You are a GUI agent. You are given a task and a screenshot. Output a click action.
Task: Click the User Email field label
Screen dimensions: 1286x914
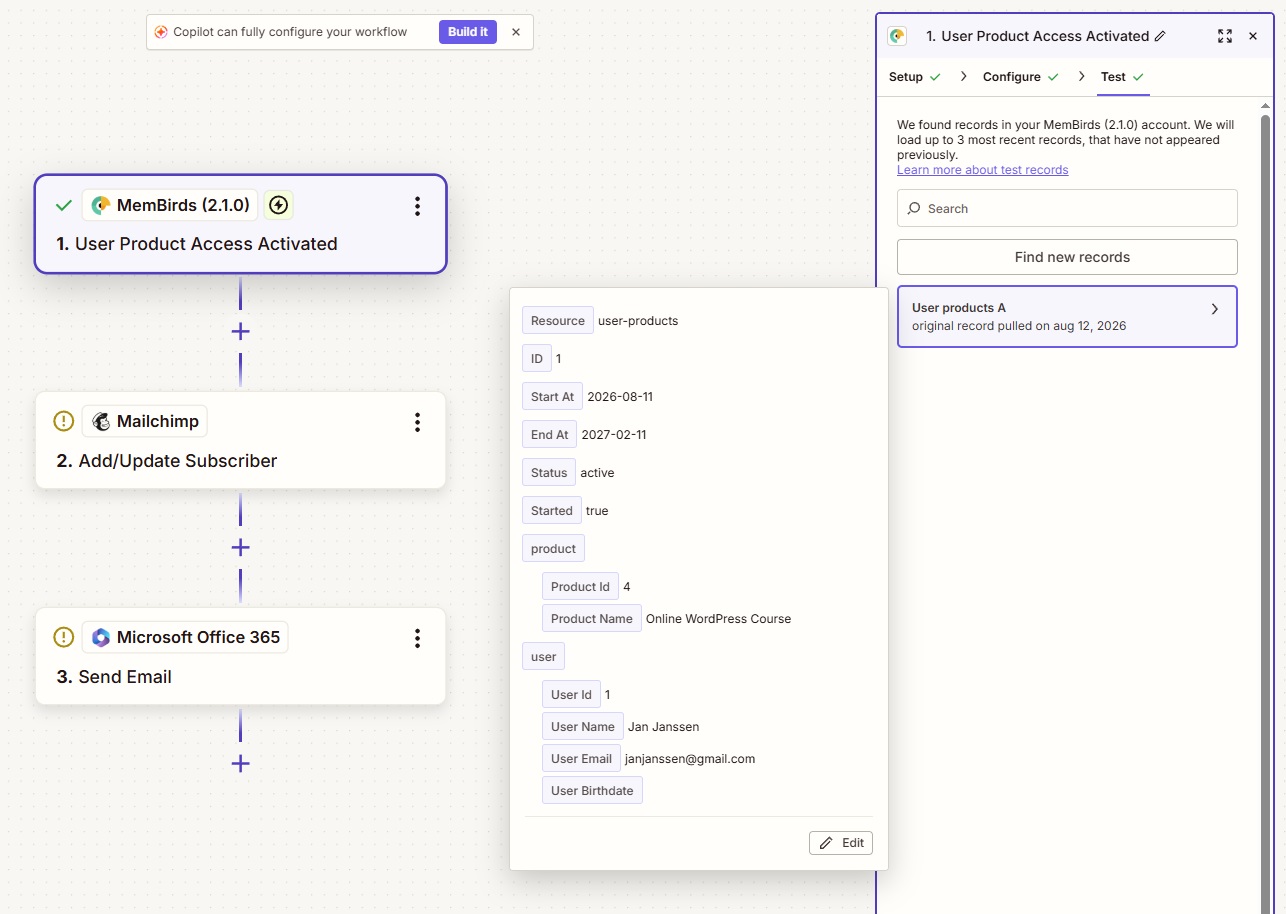pos(581,758)
